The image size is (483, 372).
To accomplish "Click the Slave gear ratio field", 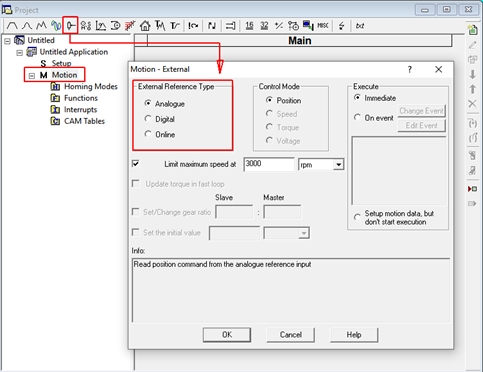I will coord(234,212).
